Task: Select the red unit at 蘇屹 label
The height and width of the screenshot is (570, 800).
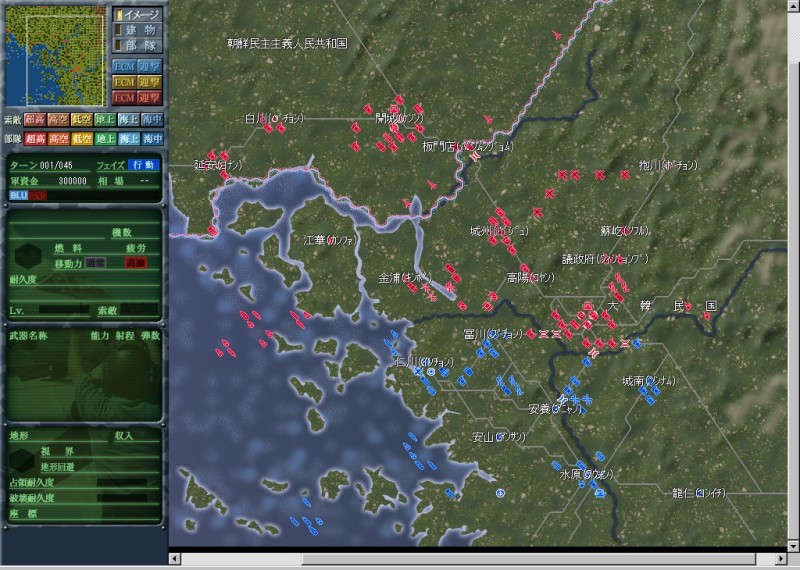Action: (x=627, y=231)
